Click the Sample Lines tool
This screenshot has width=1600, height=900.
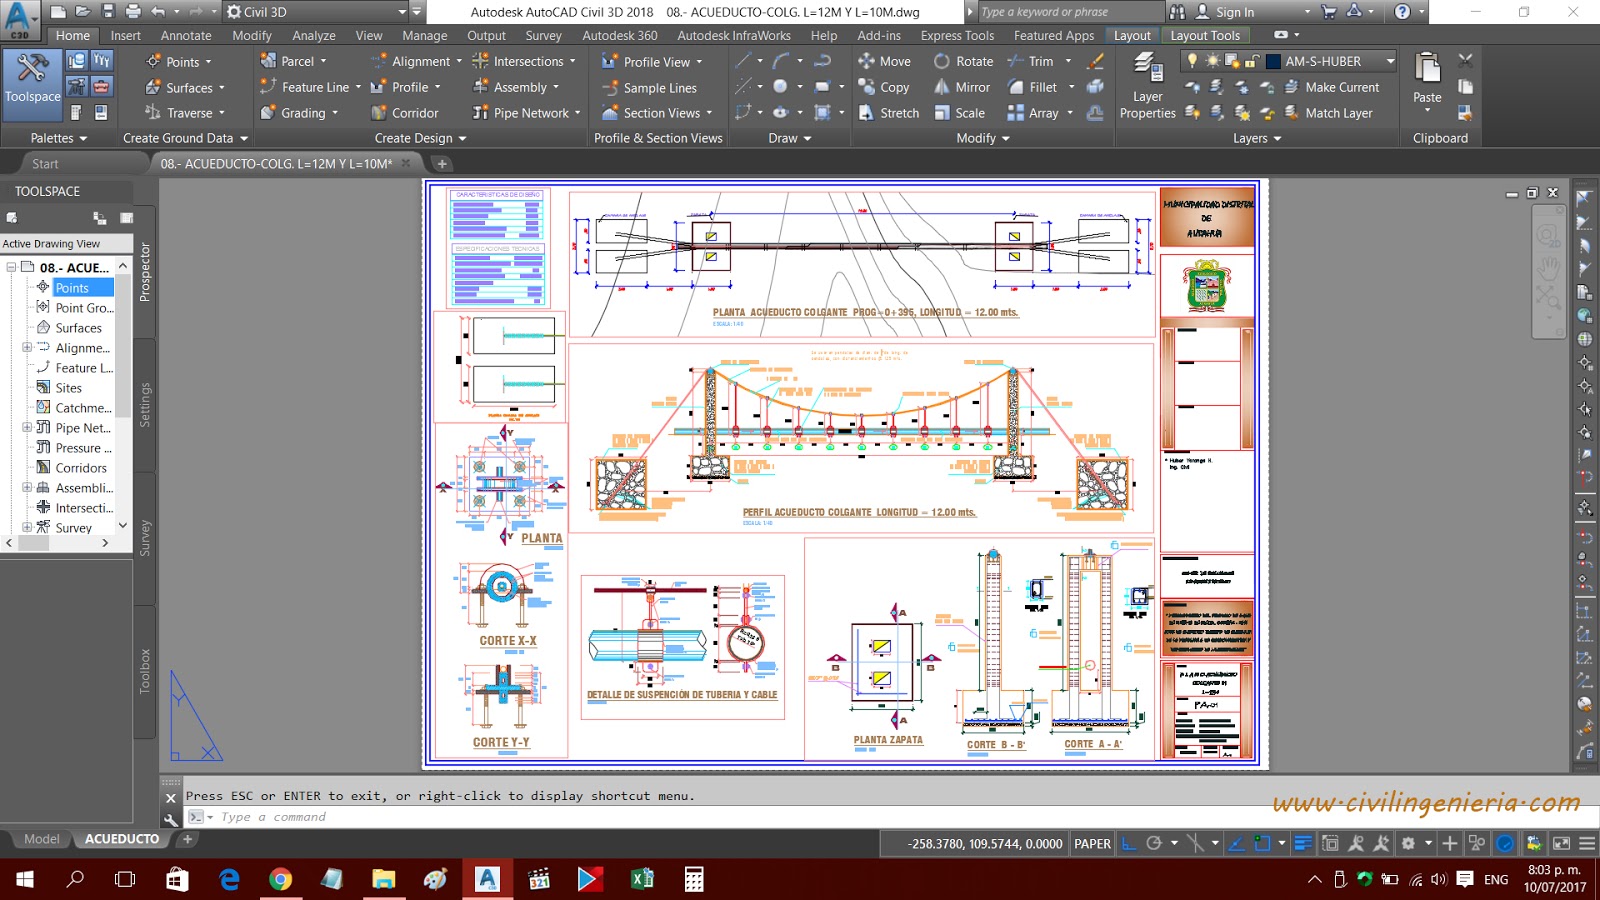(649, 88)
